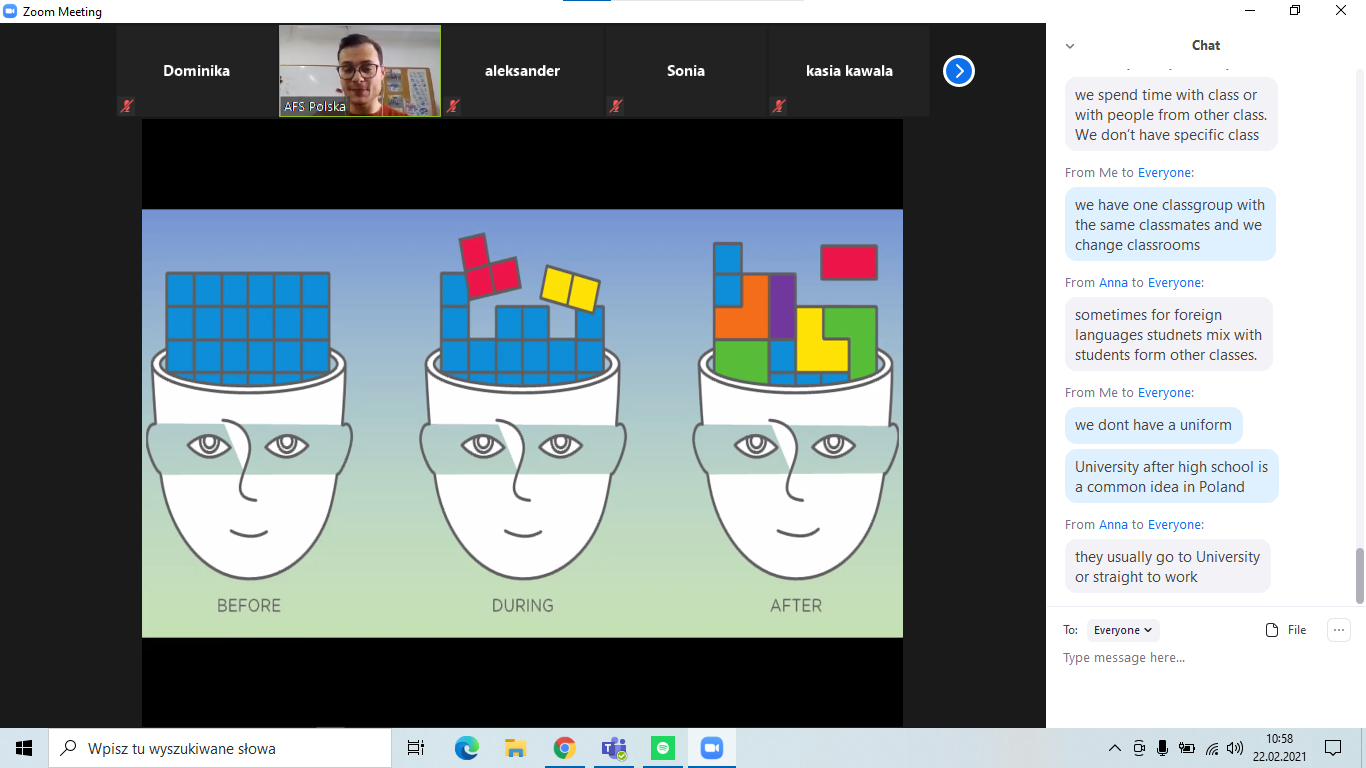The image size is (1366, 768).
Task: Attach a file in chat
Action: pos(1286,630)
